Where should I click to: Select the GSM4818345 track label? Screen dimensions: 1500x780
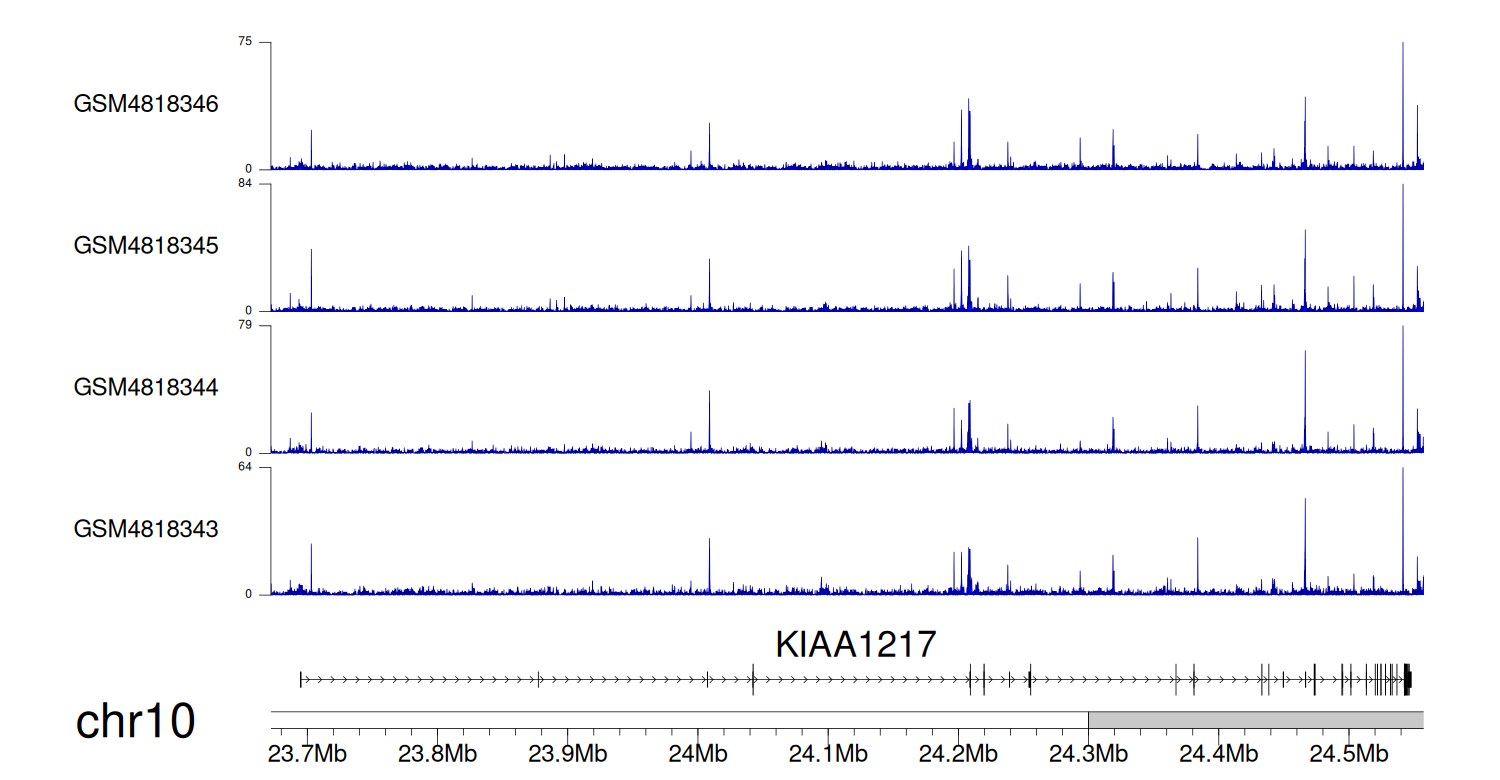[x=146, y=245]
